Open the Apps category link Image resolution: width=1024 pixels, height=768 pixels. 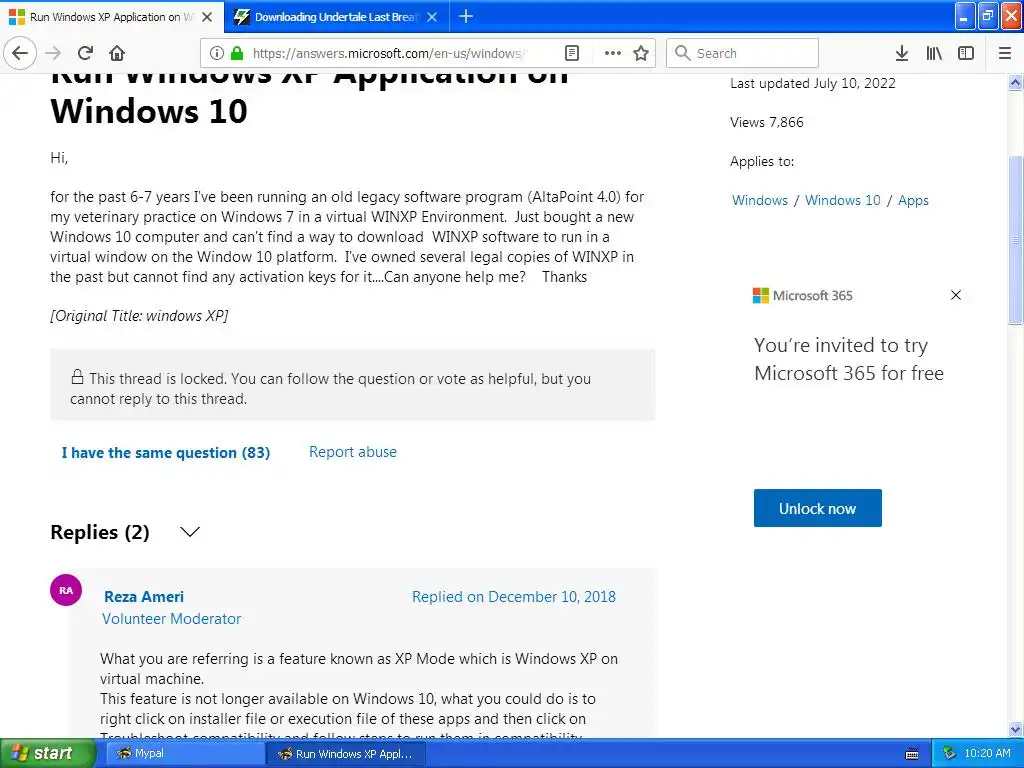click(913, 200)
